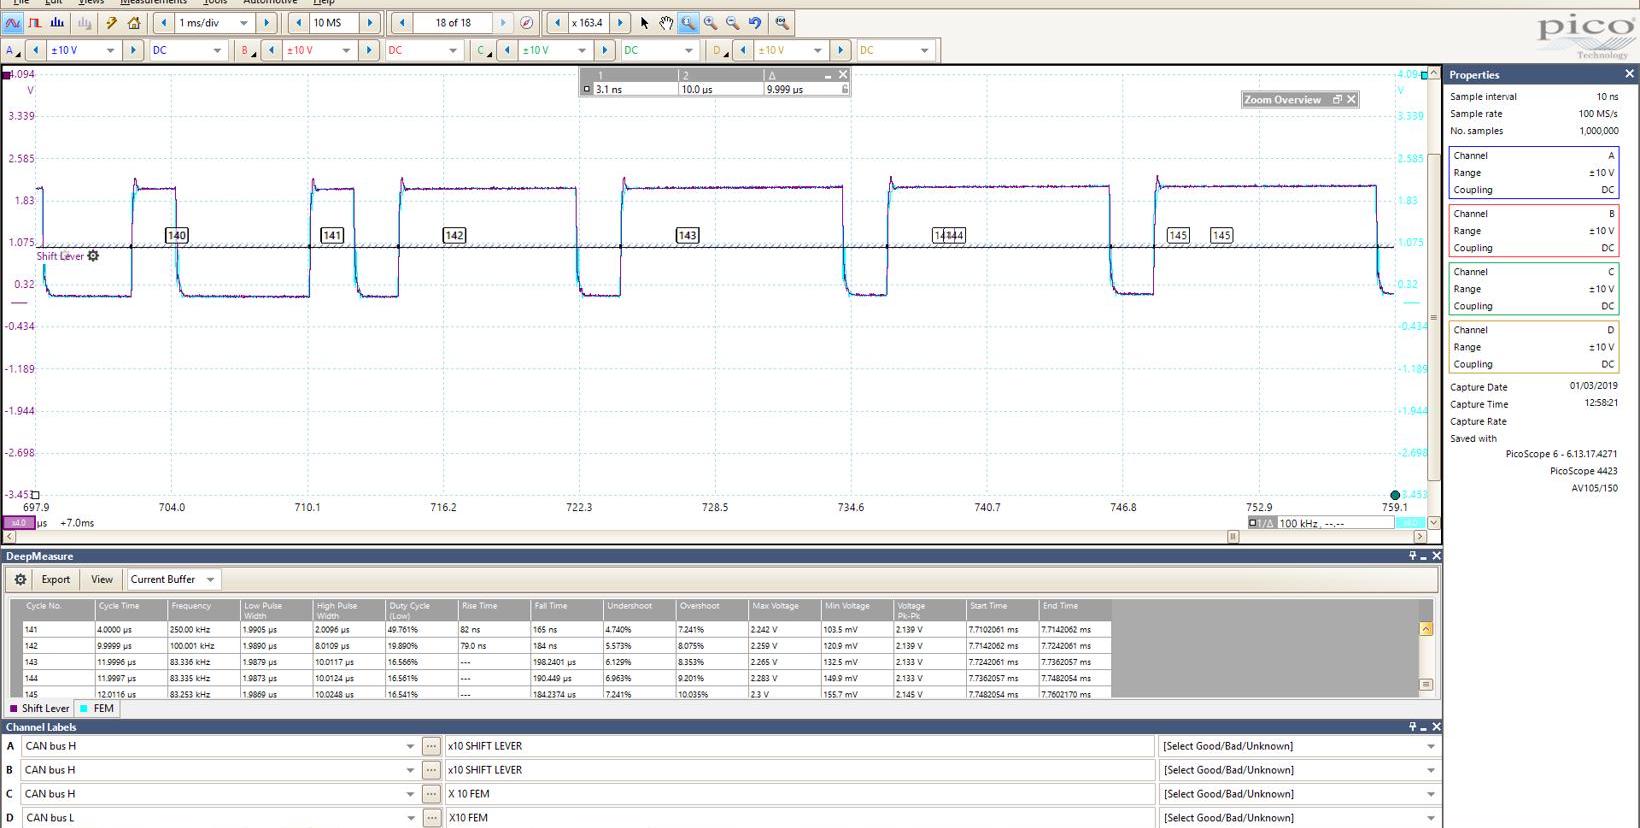Screen dimensions: 1640x828
Task: Close the rulers measurement legend
Action: coord(843,75)
